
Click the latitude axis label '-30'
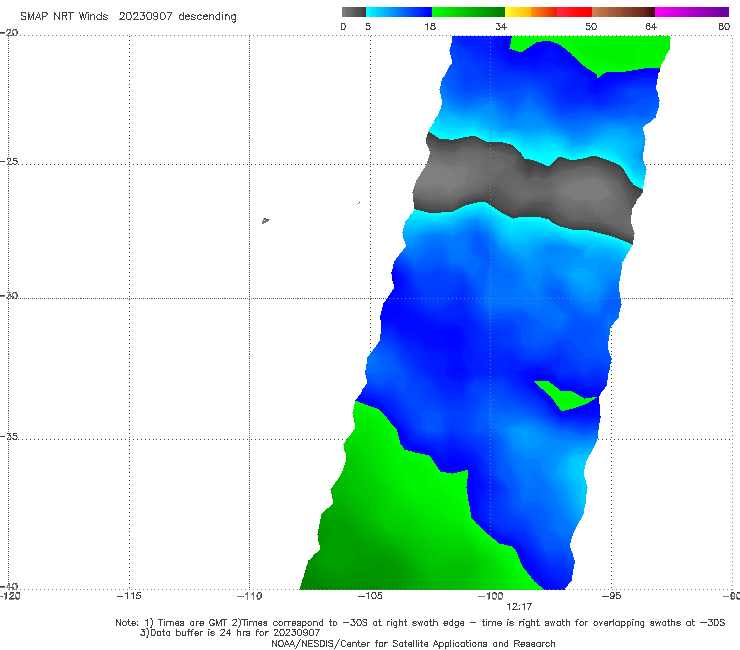(x=9, y=295)
